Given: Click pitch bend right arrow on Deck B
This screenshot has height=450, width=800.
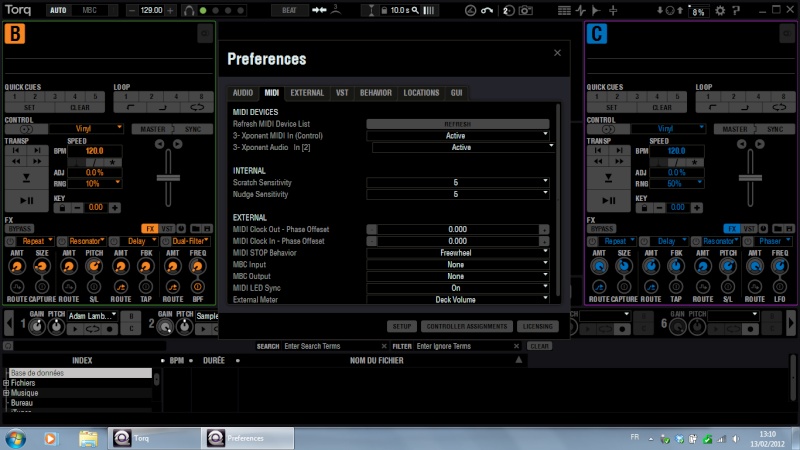Looking at the screenshot, I should click(x=177, y=144).
